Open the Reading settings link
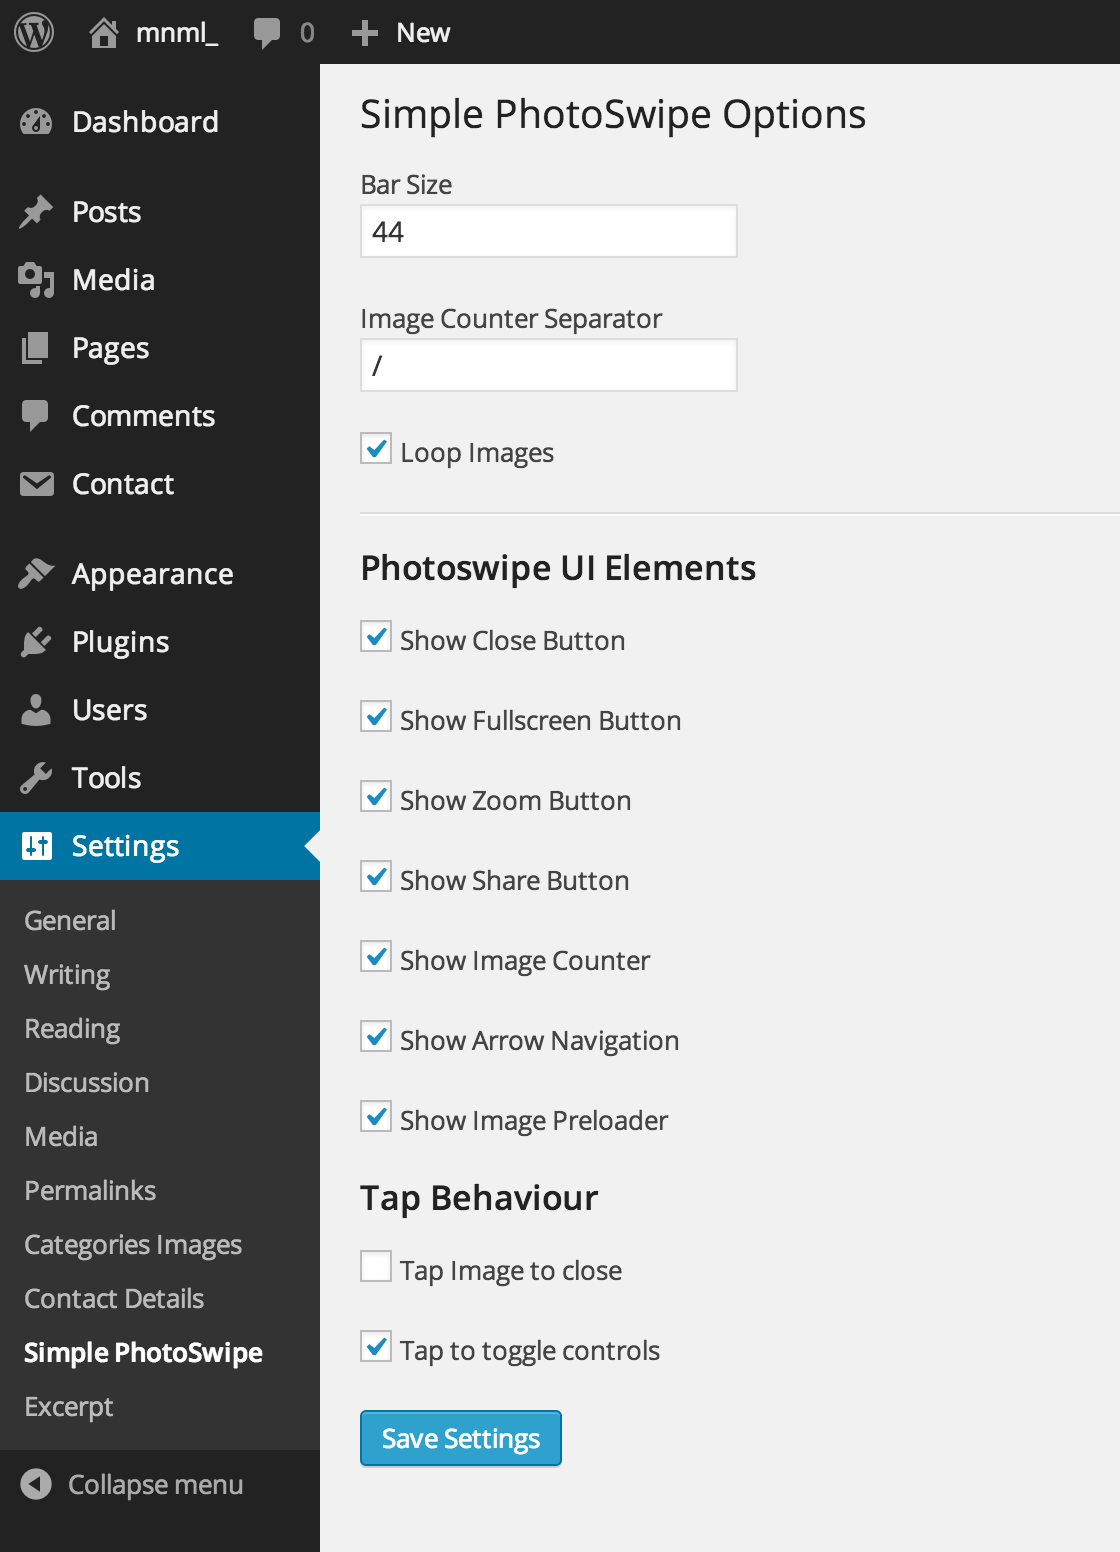The height and width of the screenshot is (1552, 1120). coord(72,1029)
